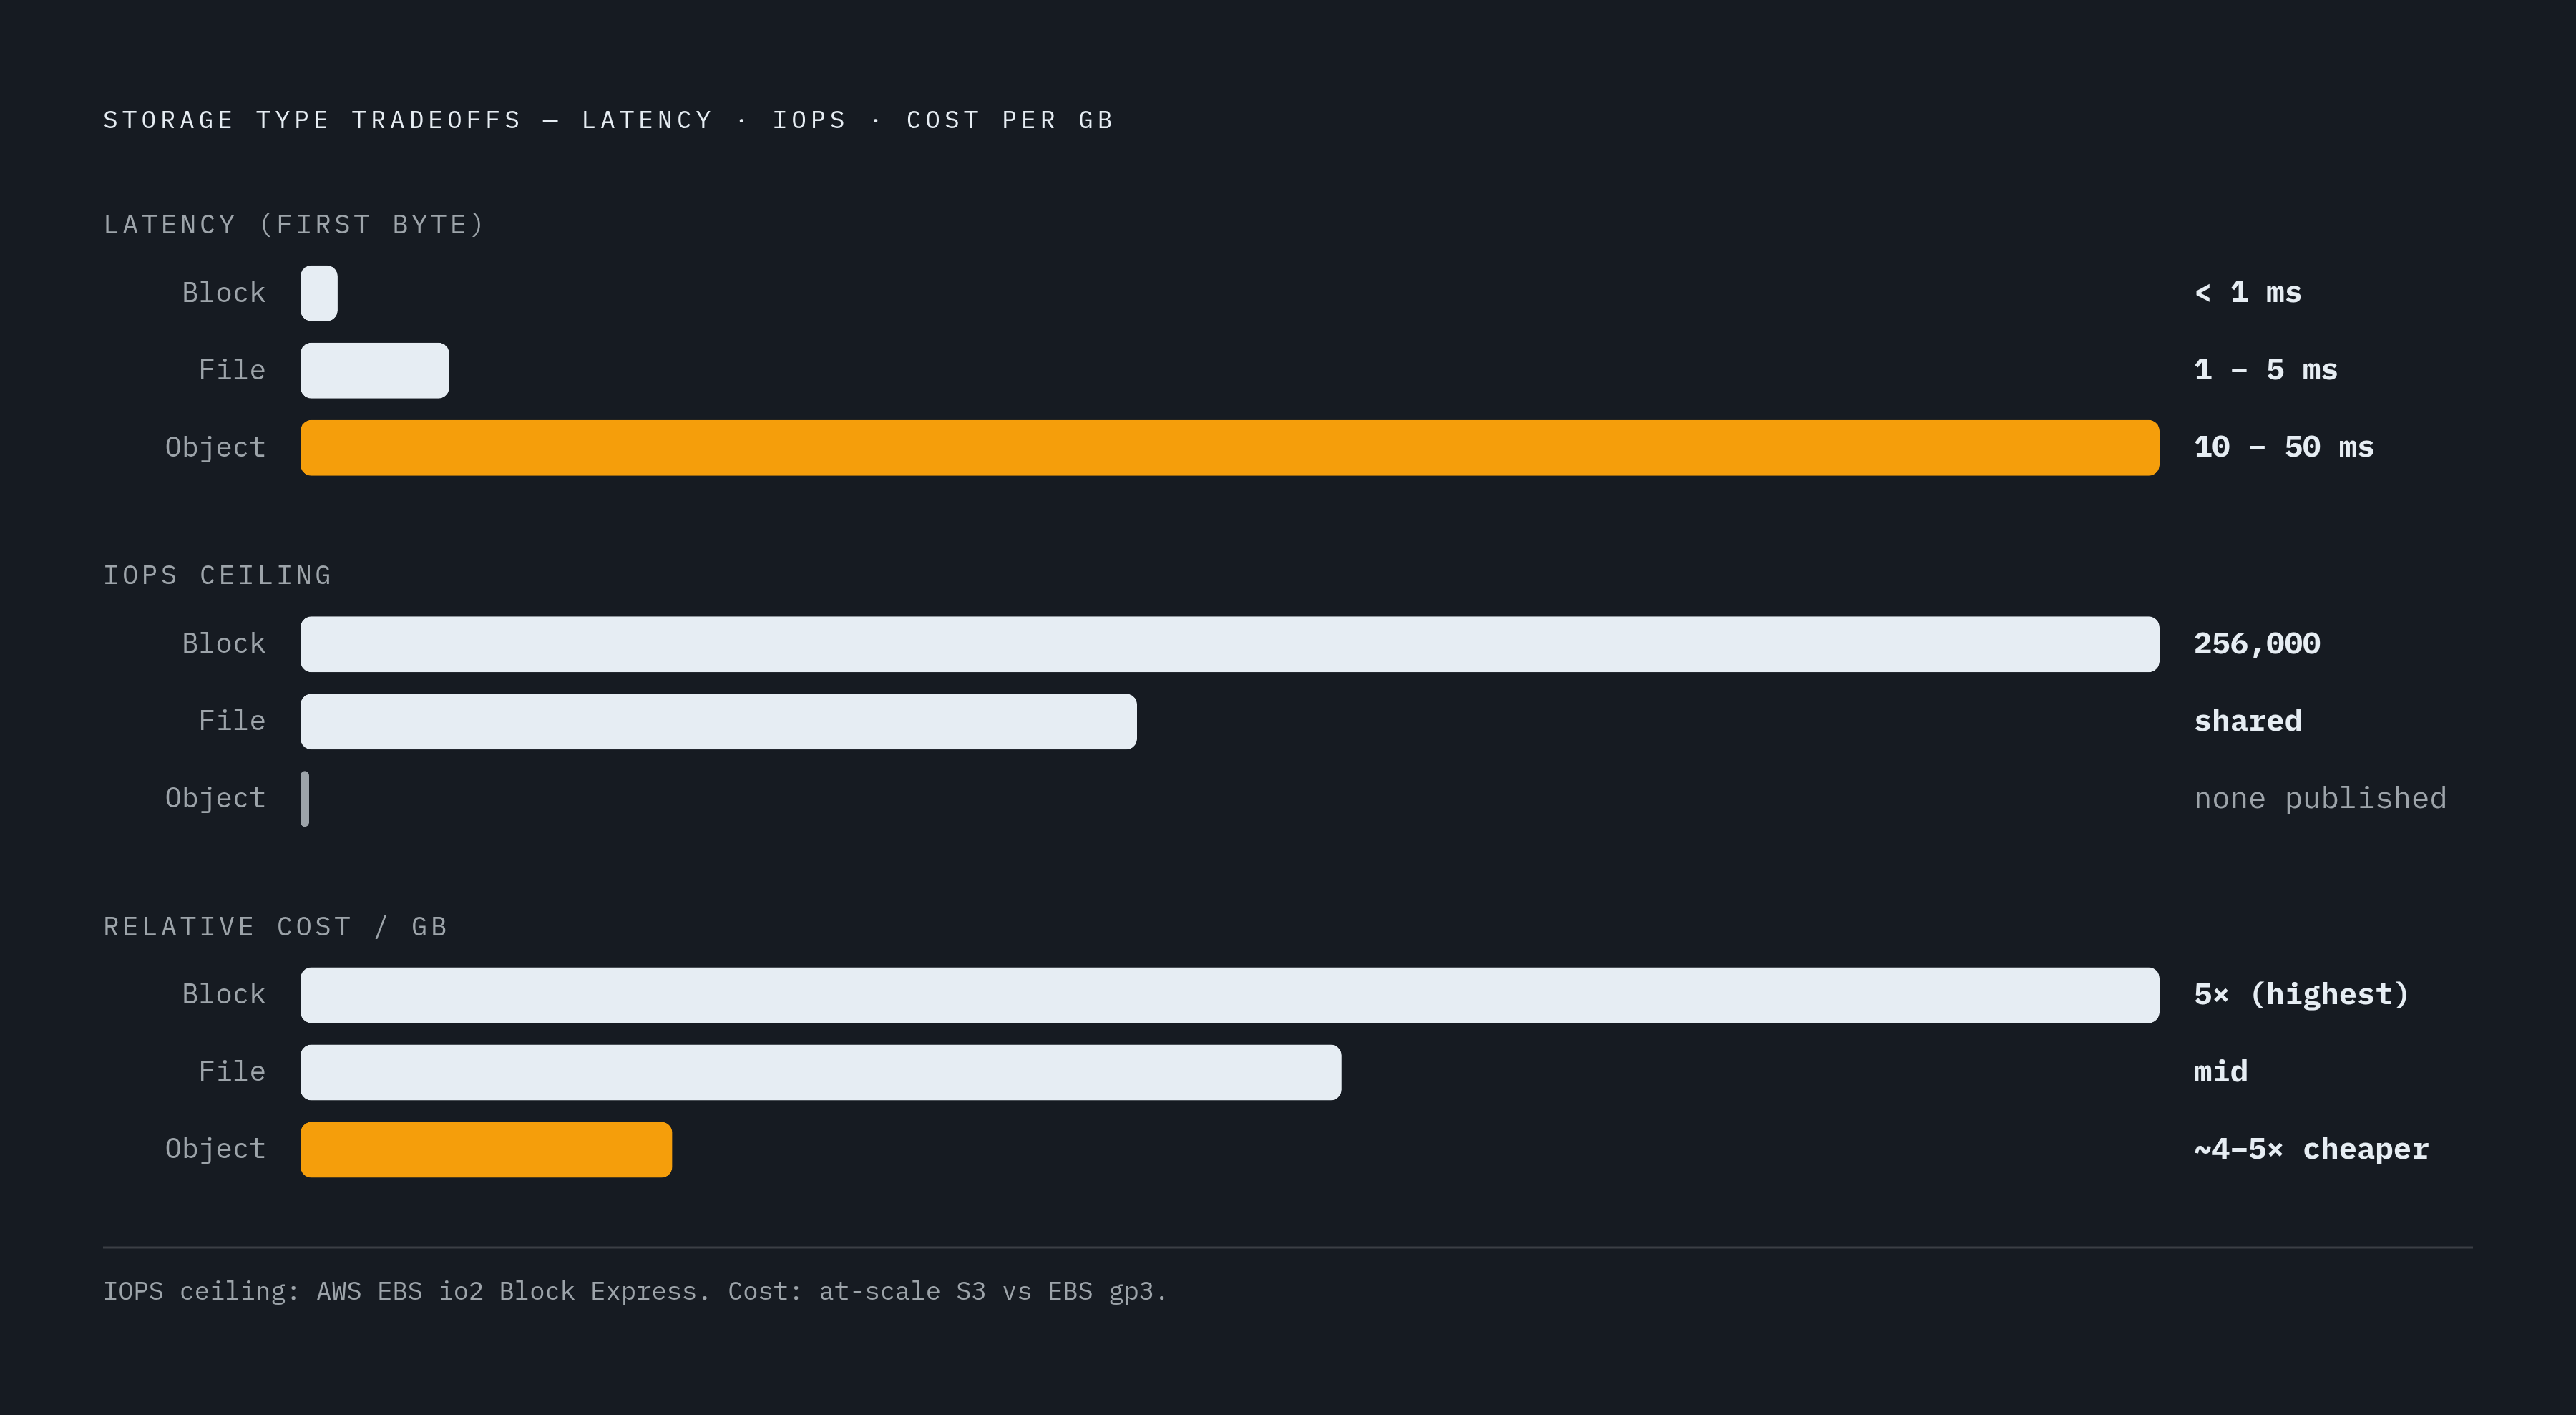Click the File IOPS ceiling bar
The image size is (2576, 1415).
[x=718, y=721]
